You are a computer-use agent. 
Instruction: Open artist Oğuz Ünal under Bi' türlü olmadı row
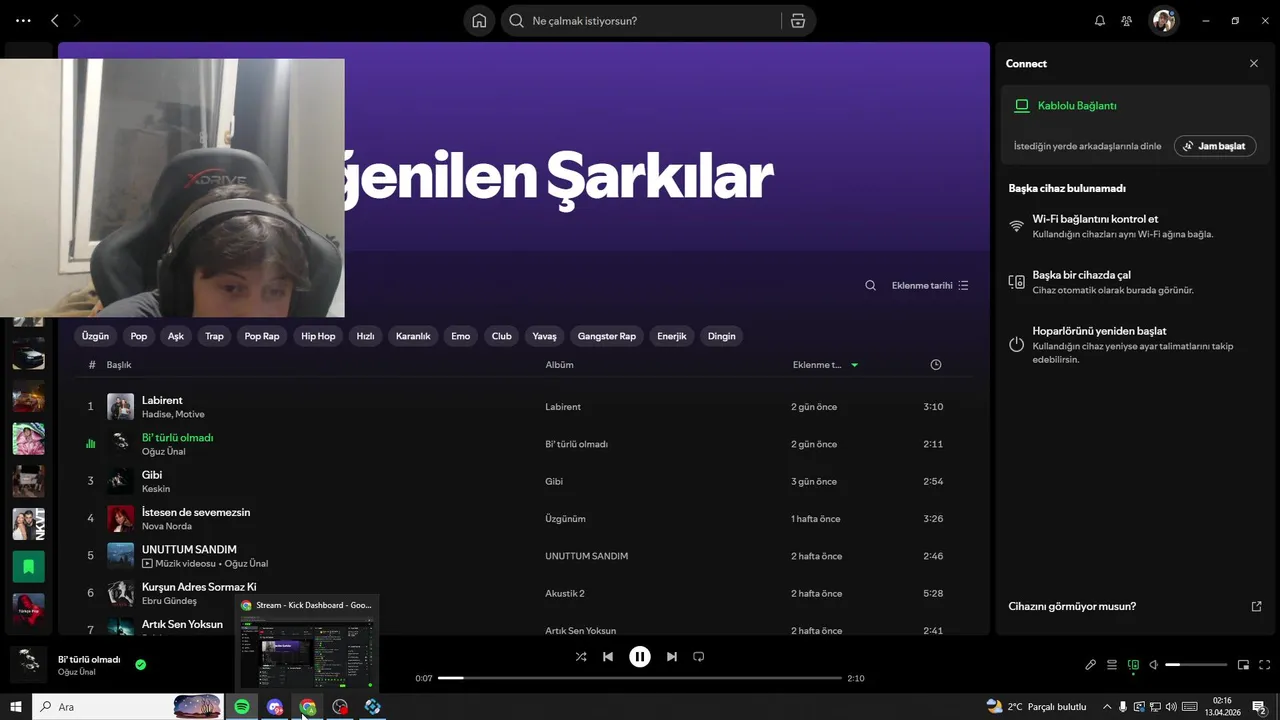[x=163, y=452]
